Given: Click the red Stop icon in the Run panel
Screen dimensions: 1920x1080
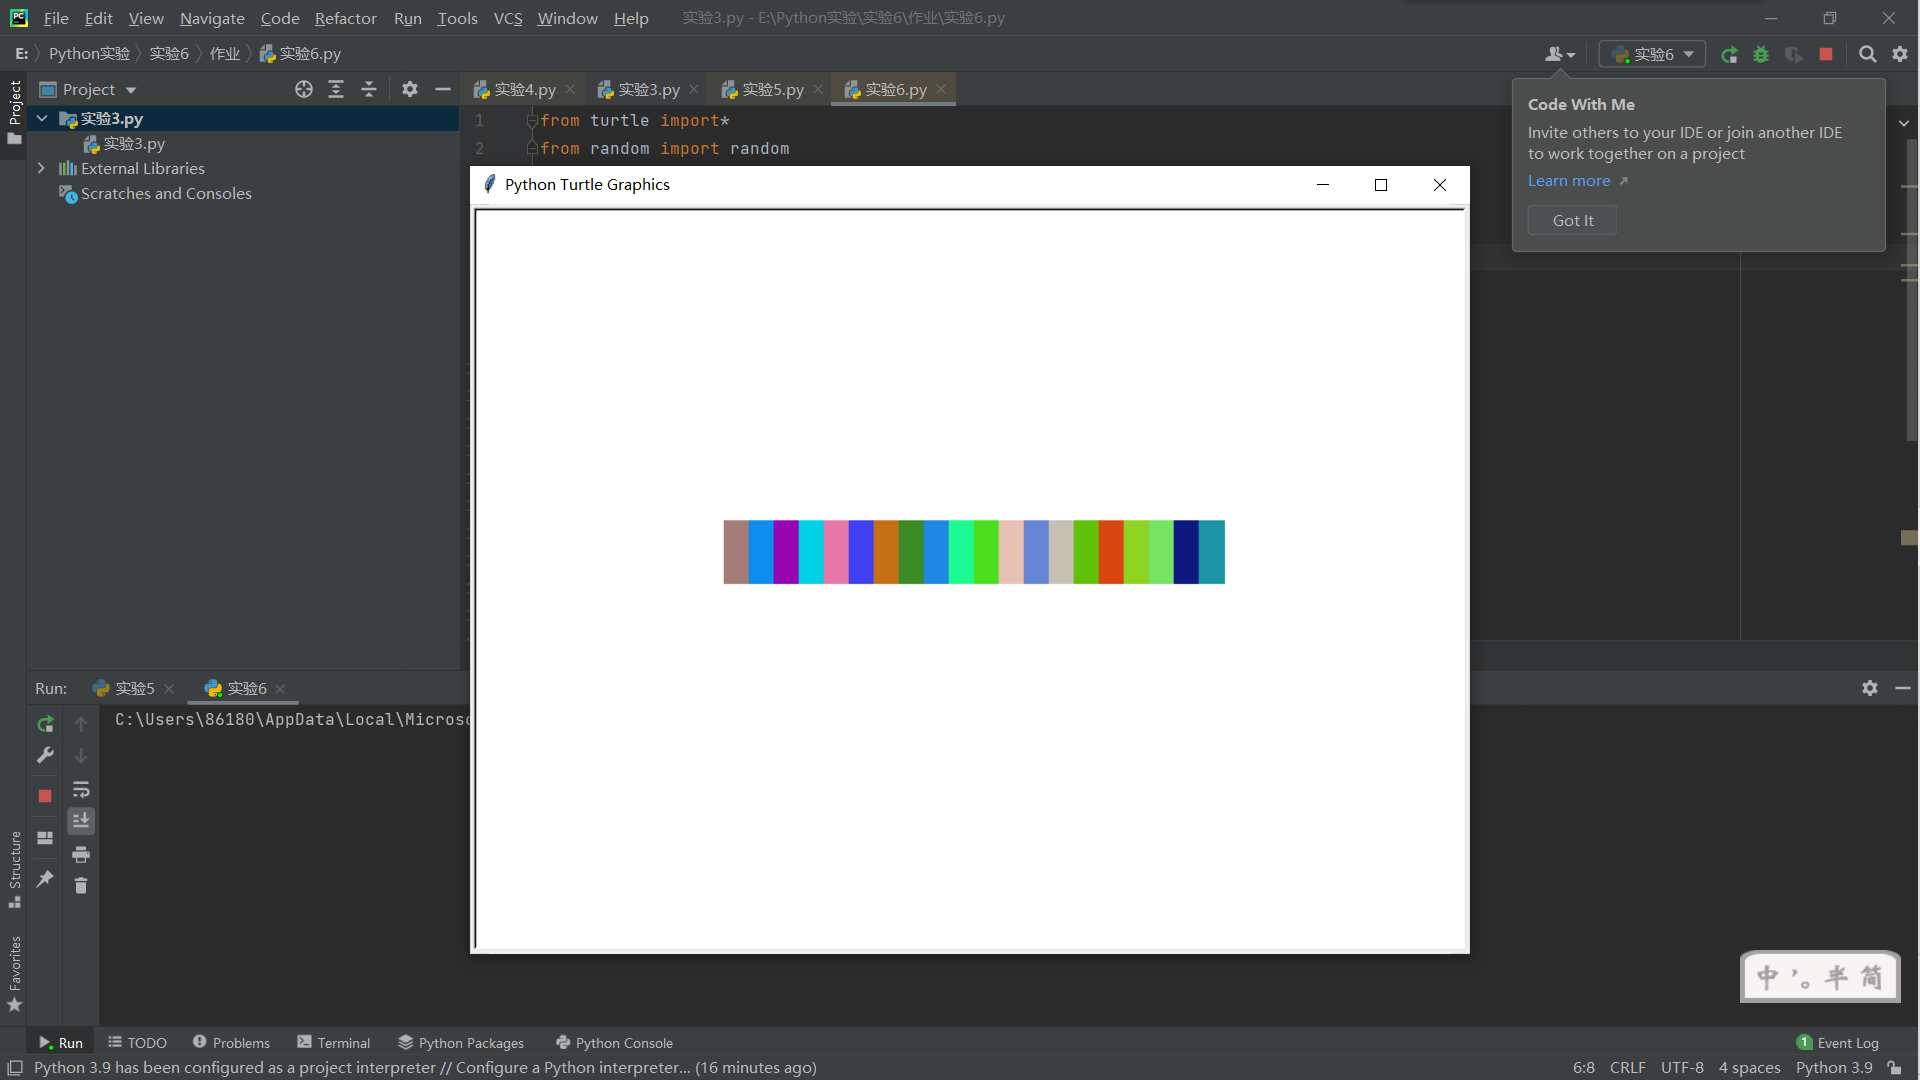Looking at the screenshot, I should (45, 796).
